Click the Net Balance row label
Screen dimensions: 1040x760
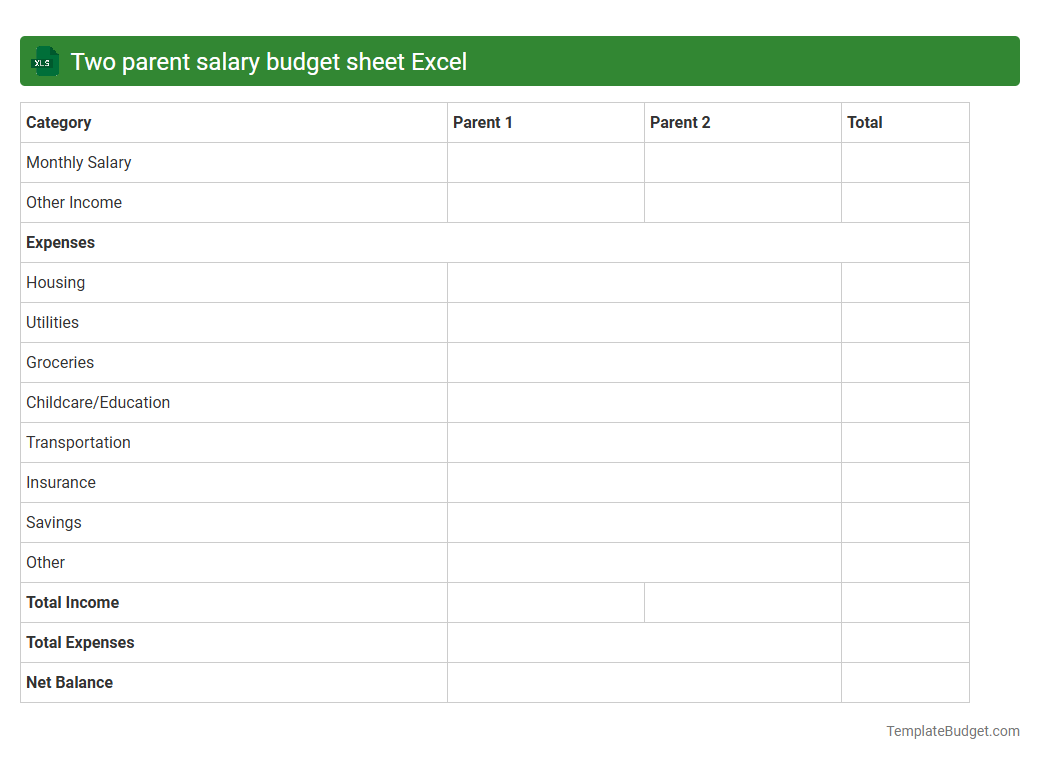(69, 682)
